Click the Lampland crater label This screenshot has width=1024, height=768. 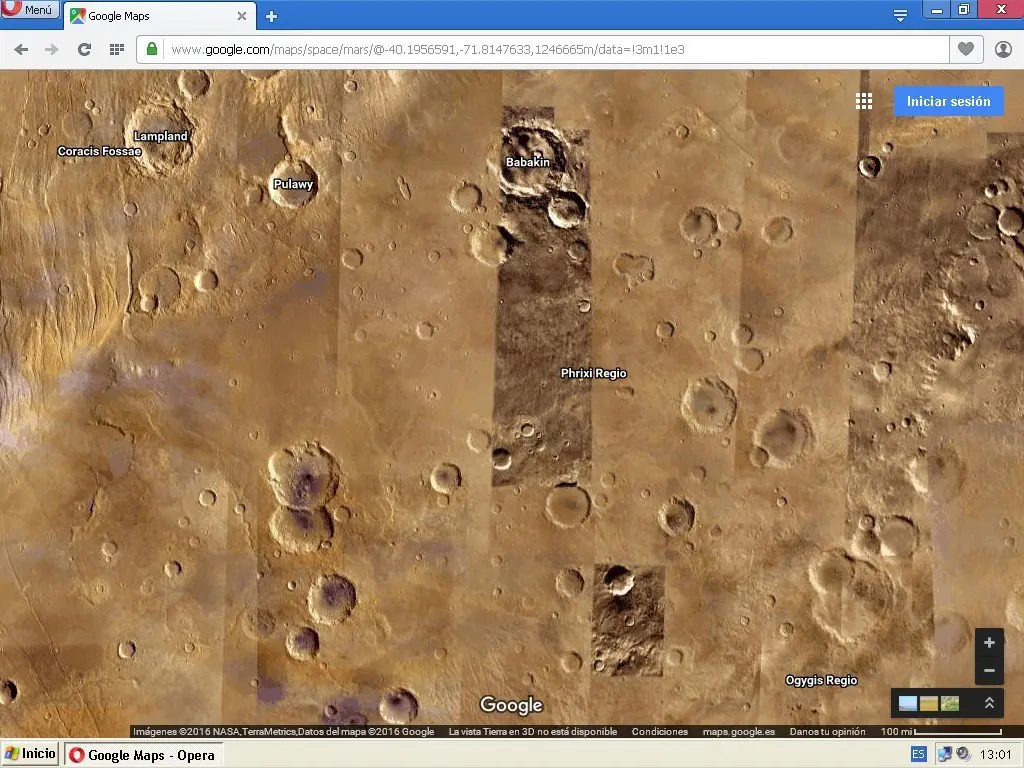tap(161, 136)
